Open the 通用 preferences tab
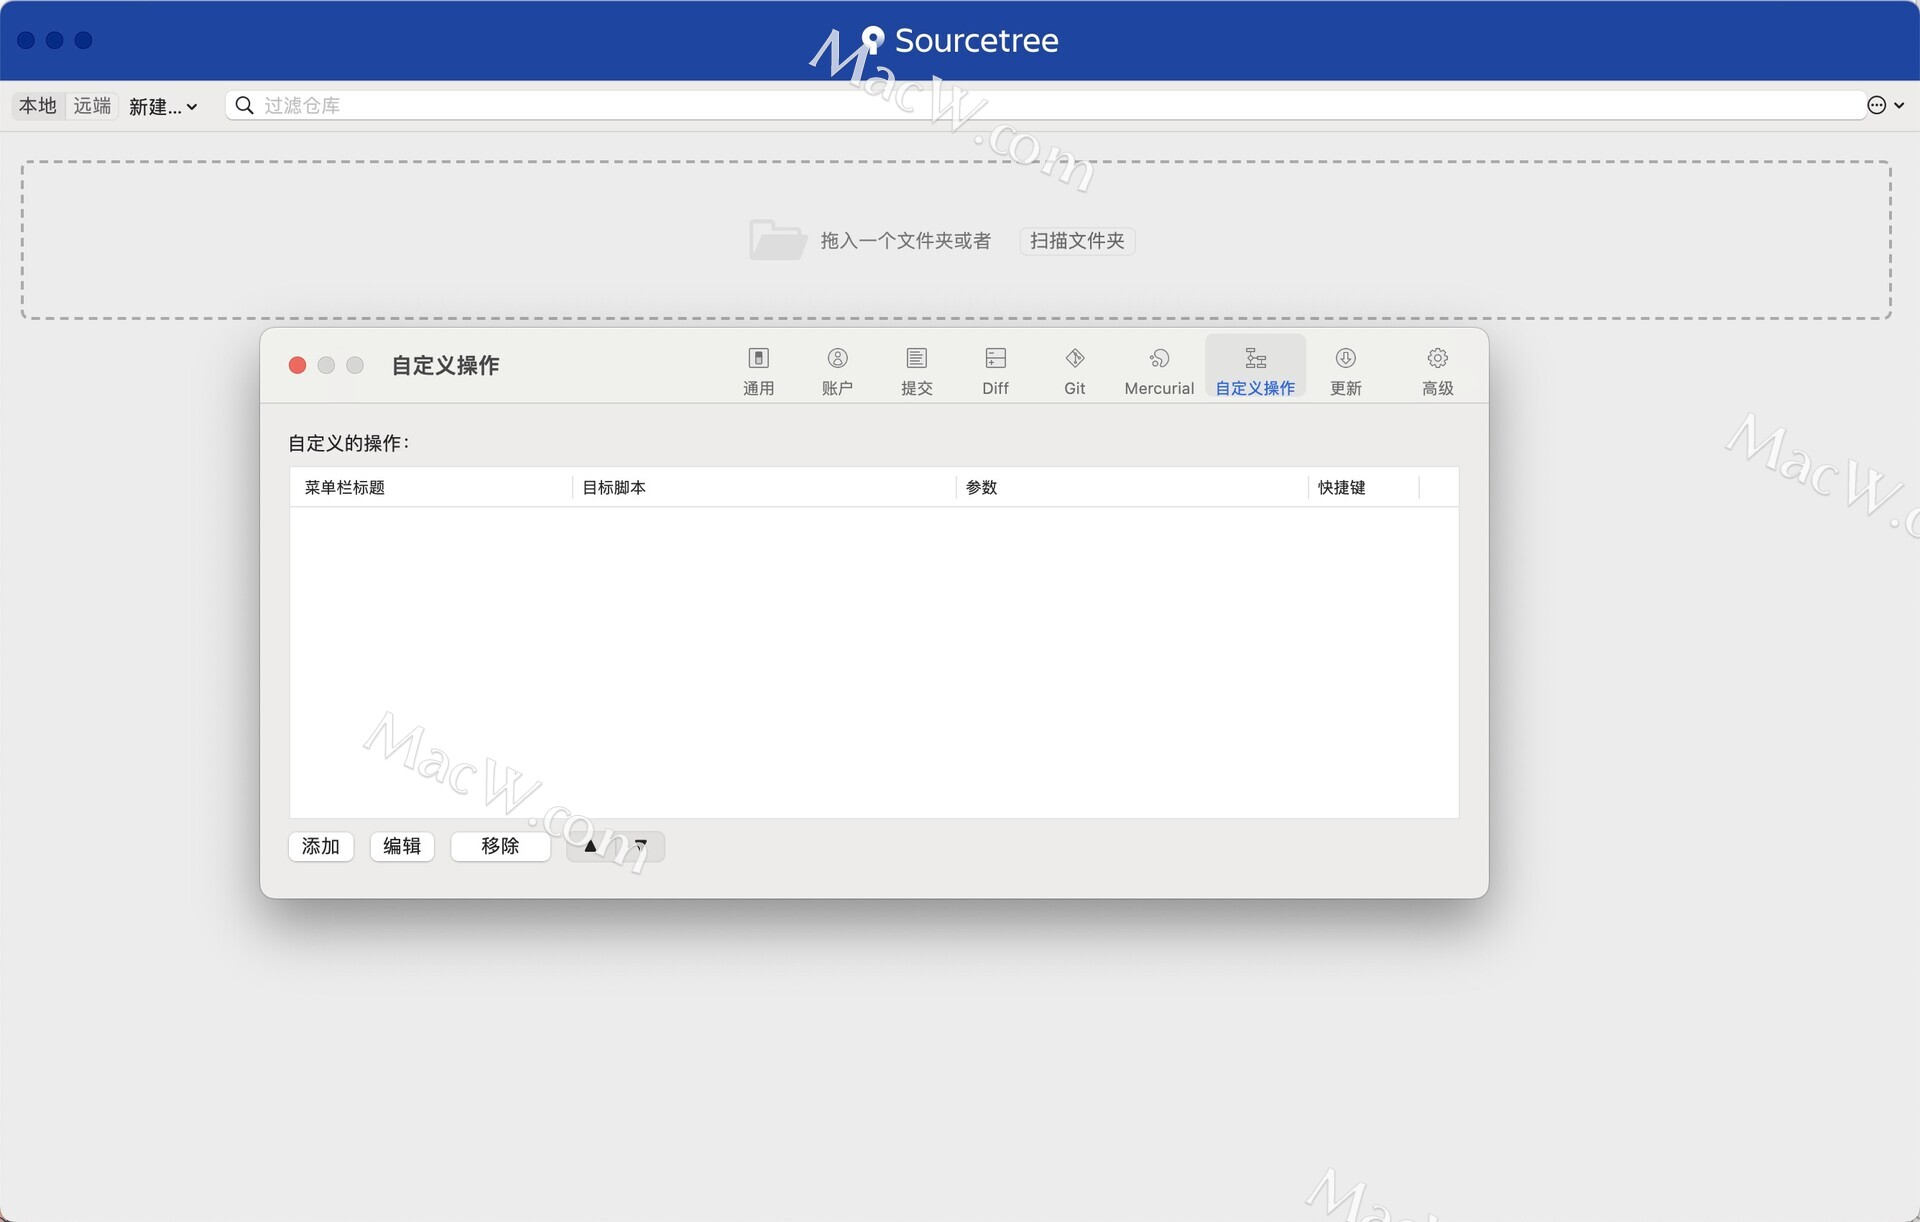The width and height of the screenshot is (1920, 1222). tap(758, 370)
